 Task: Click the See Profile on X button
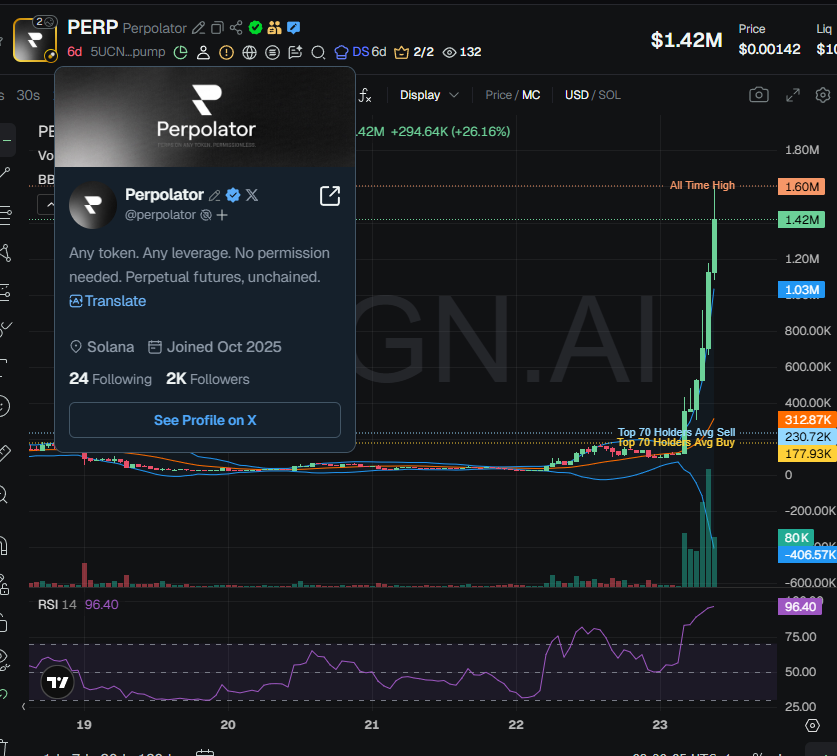pos(205,420)
